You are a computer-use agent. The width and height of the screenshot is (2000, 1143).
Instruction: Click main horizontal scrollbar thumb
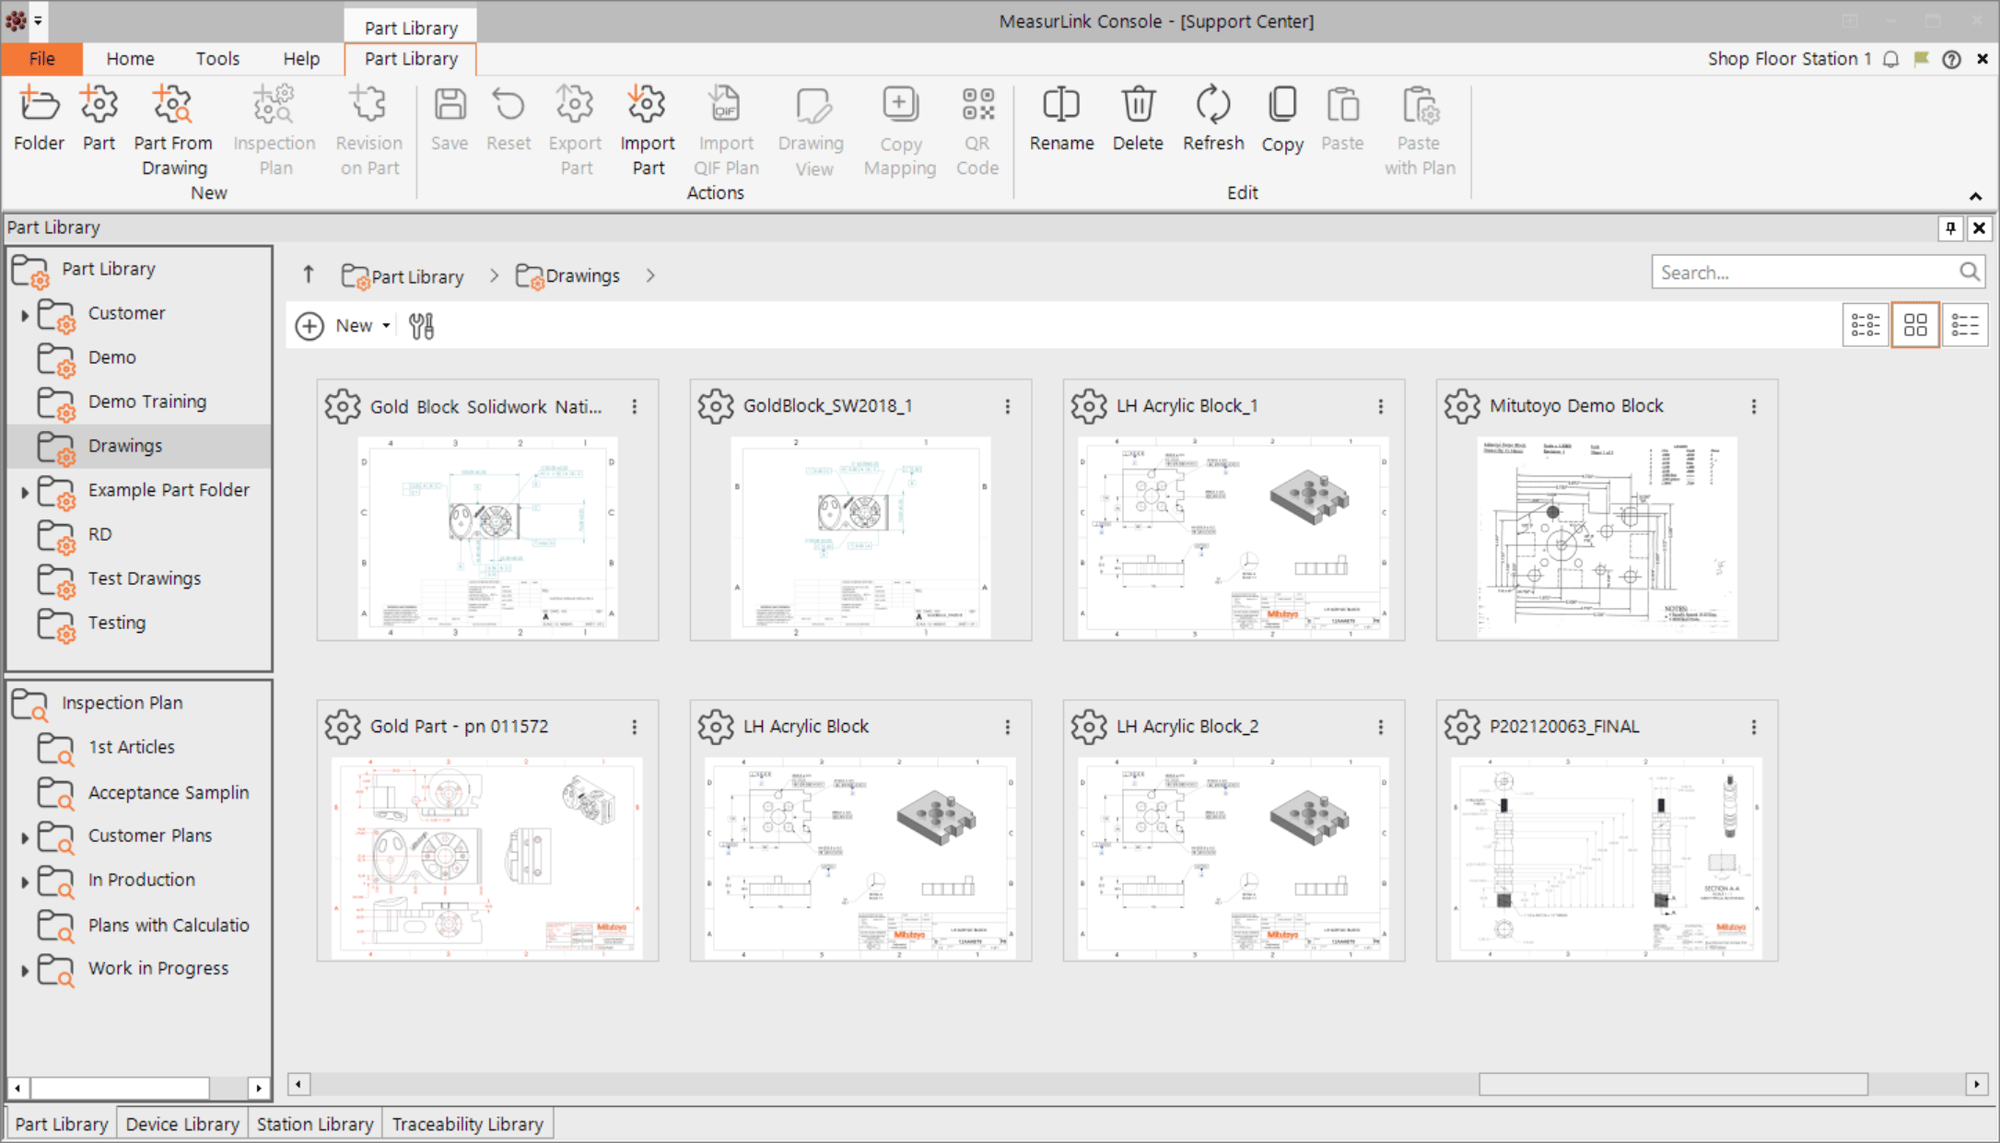(1673, 1084)
